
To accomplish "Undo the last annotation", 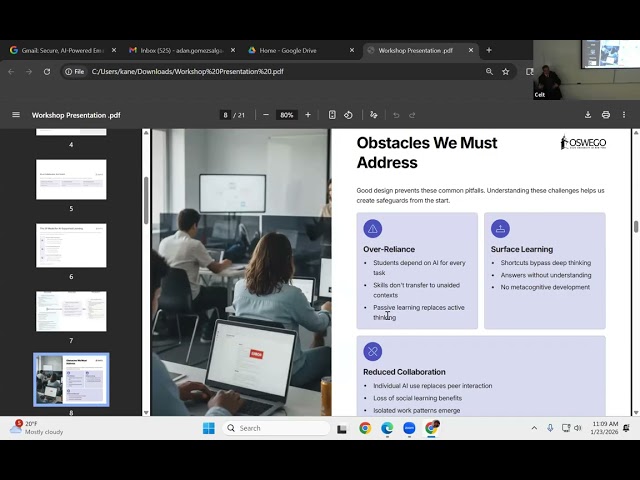I will pyautogui.click(x=396, y=115).
